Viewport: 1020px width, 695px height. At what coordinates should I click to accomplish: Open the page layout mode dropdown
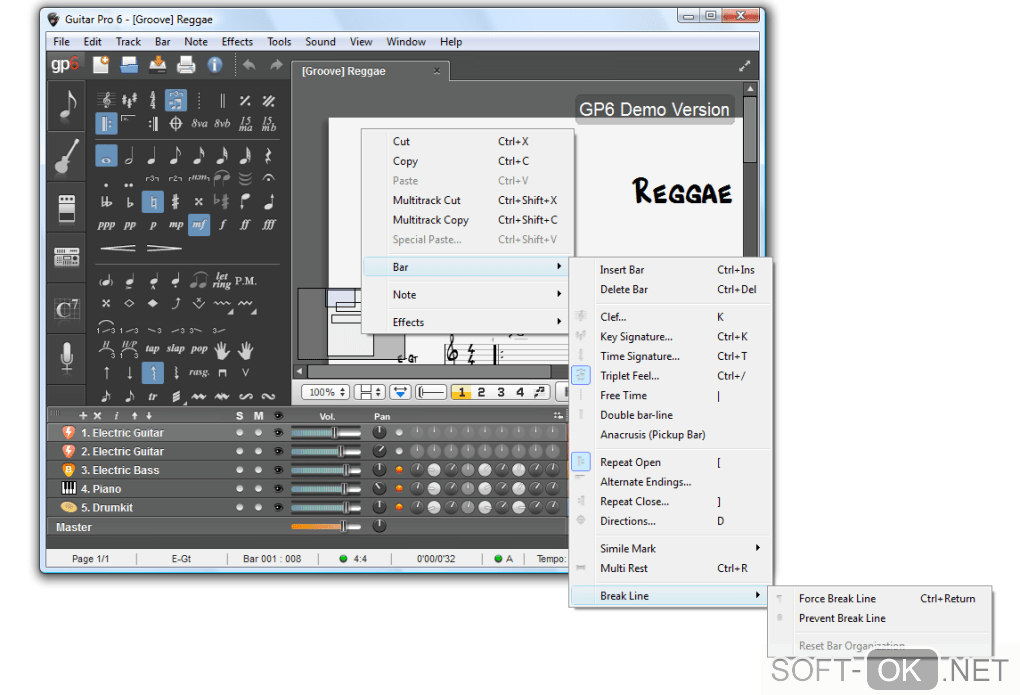click(x=369, y=392)
